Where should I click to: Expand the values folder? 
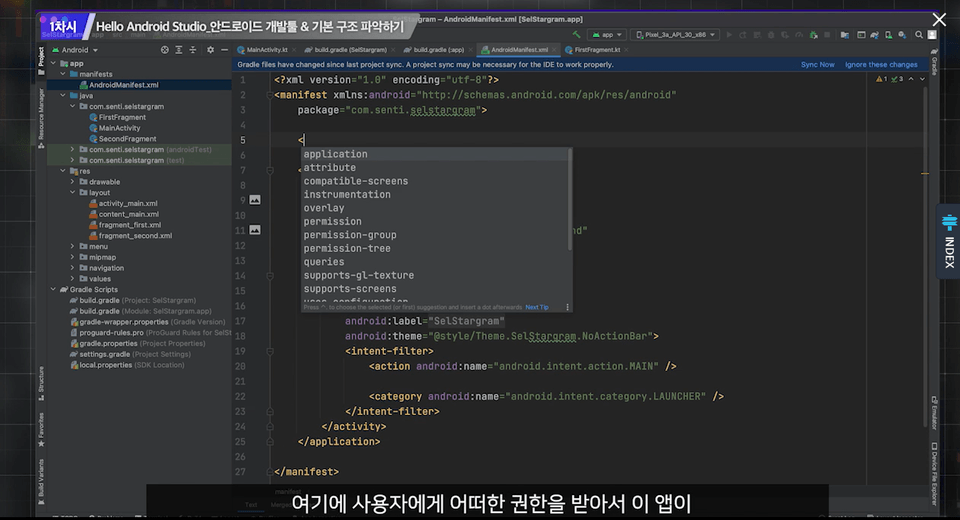pyautogui.click(x=72, y=279)
